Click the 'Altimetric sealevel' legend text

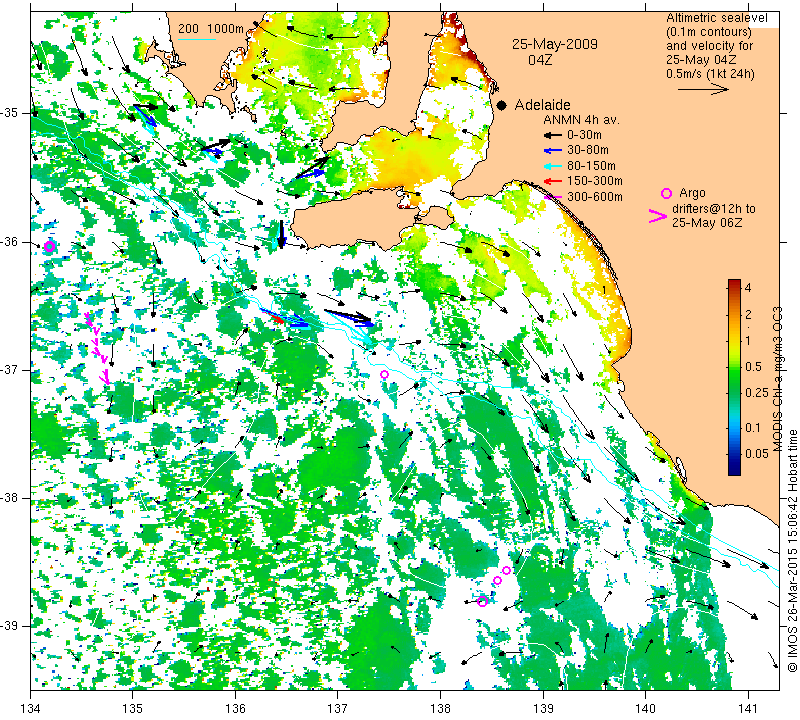tap(716, 18)
